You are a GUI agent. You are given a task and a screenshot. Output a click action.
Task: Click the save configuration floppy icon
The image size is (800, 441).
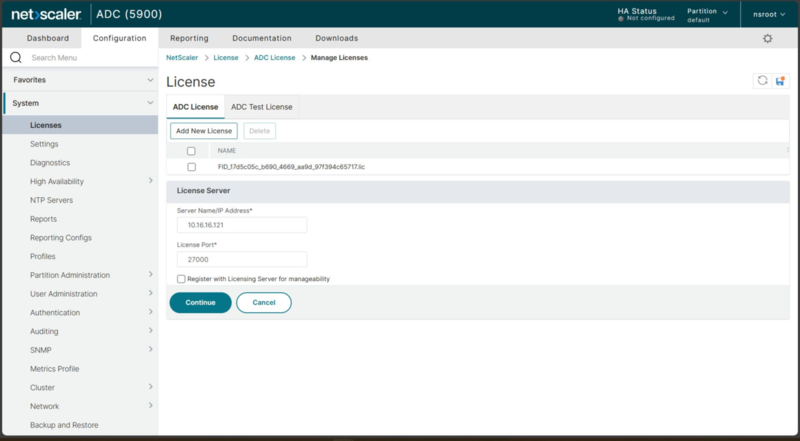pos(780,81)
